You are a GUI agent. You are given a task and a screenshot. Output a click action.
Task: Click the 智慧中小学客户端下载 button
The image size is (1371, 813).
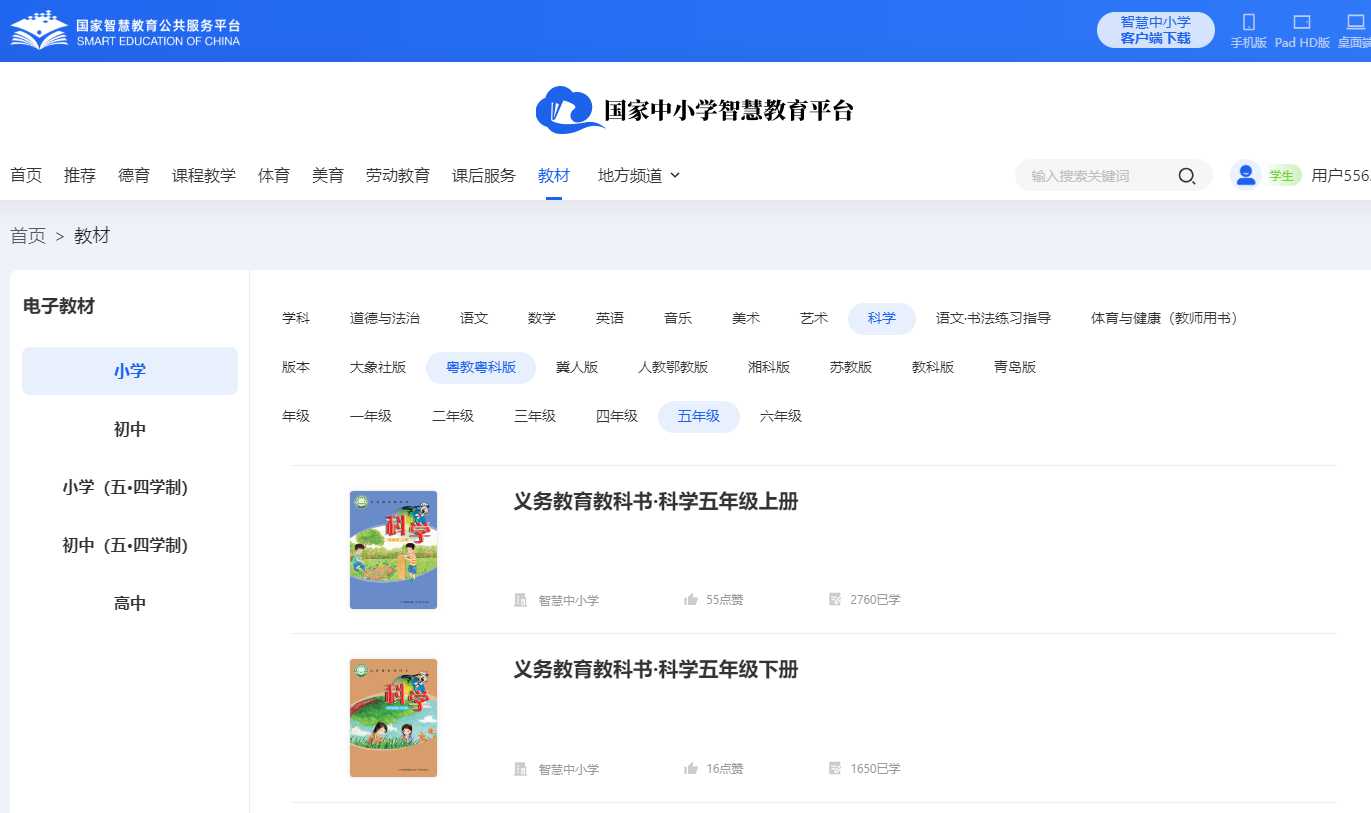[1156, 30]
